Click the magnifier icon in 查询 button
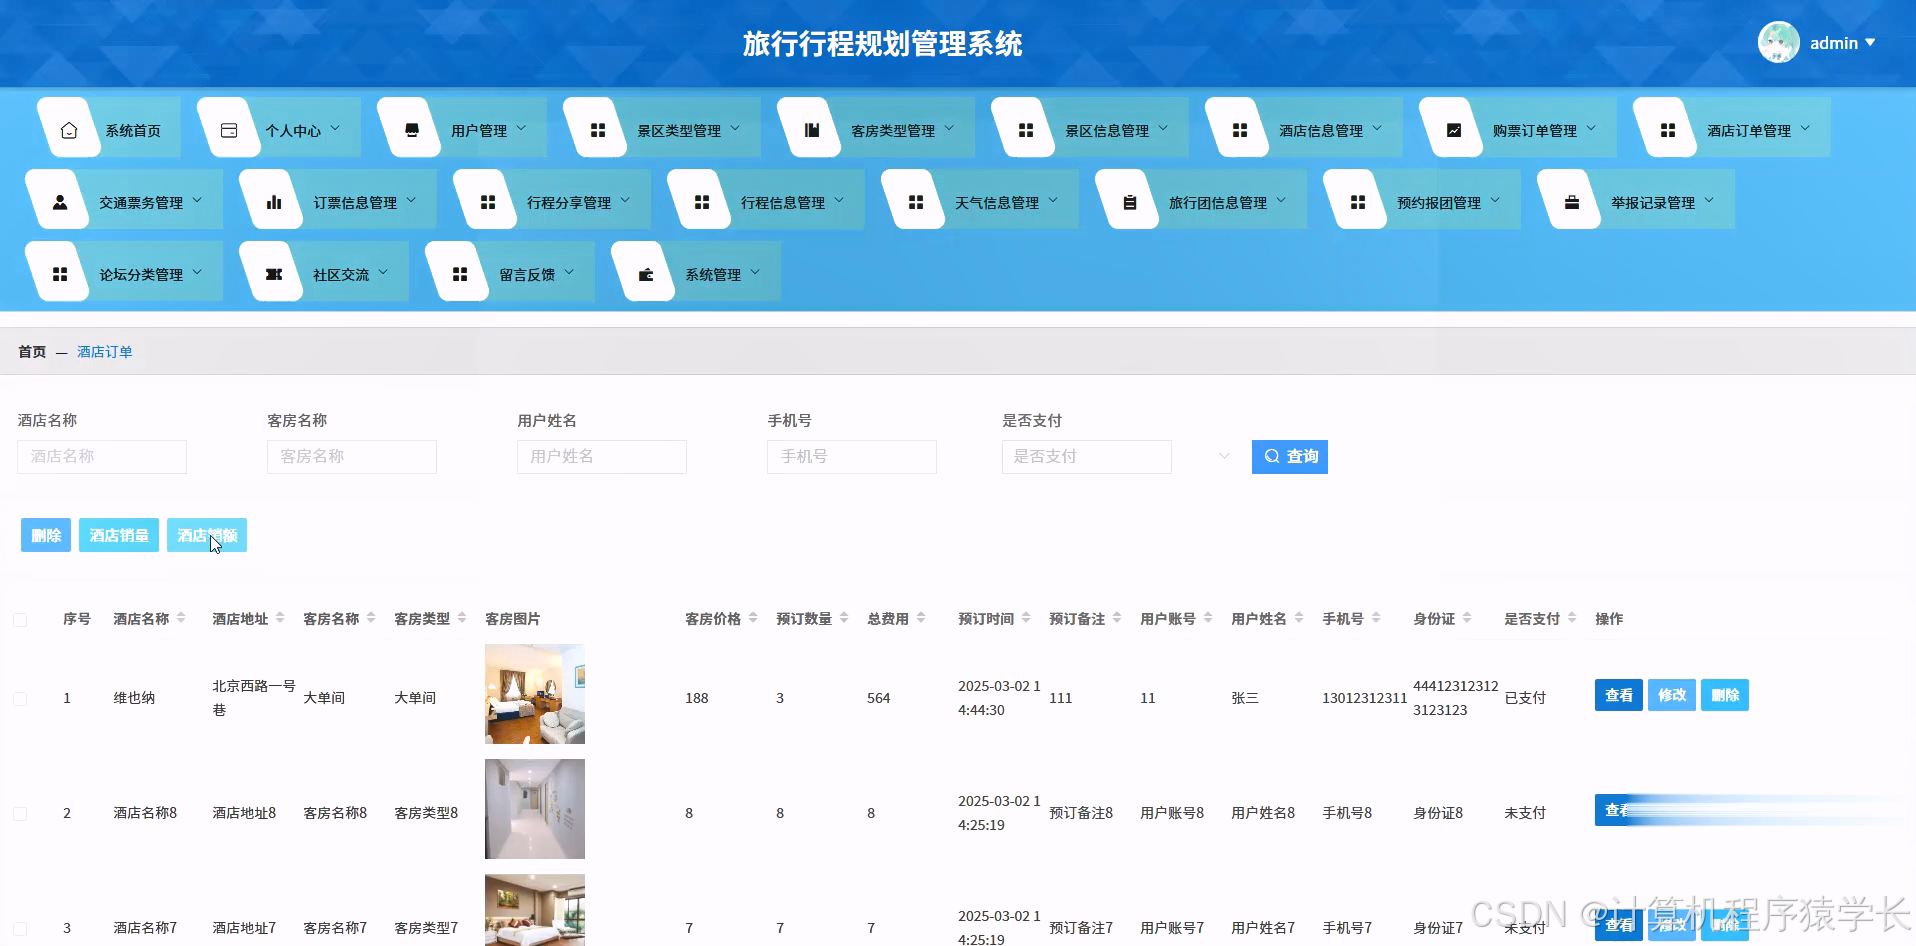 (1271, 456)
